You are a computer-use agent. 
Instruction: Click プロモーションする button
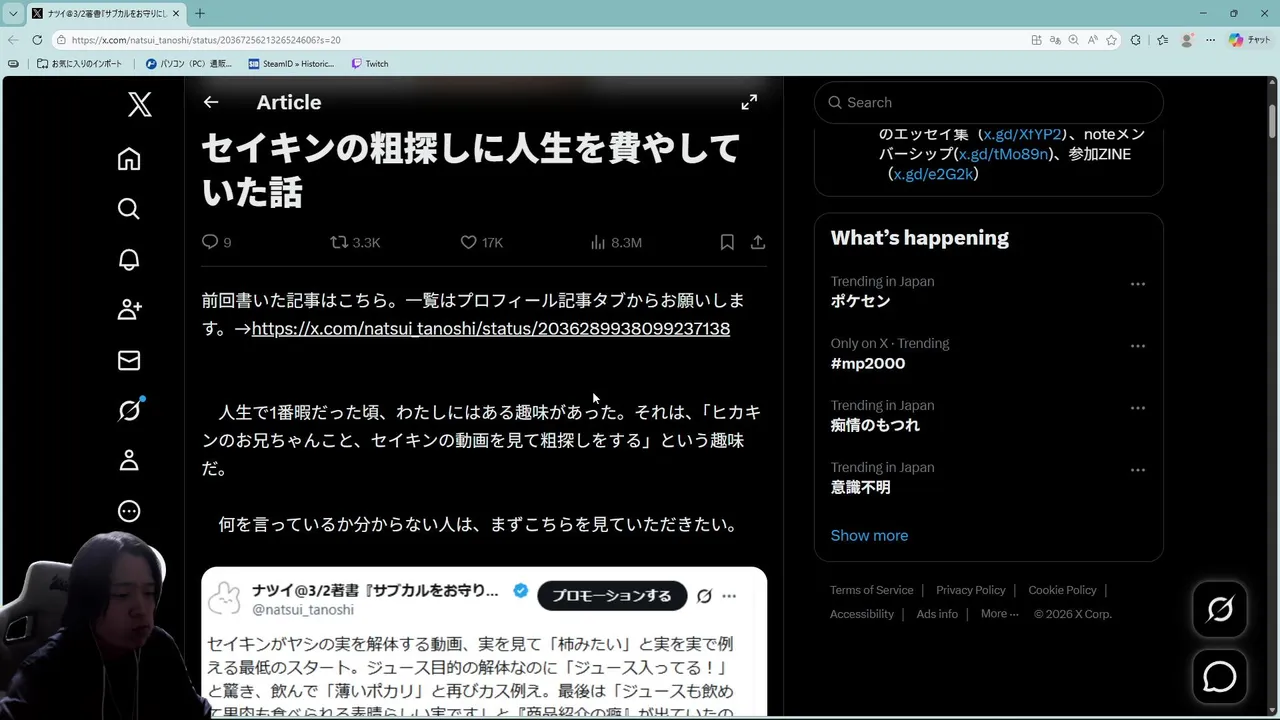[x=612, y=595]
